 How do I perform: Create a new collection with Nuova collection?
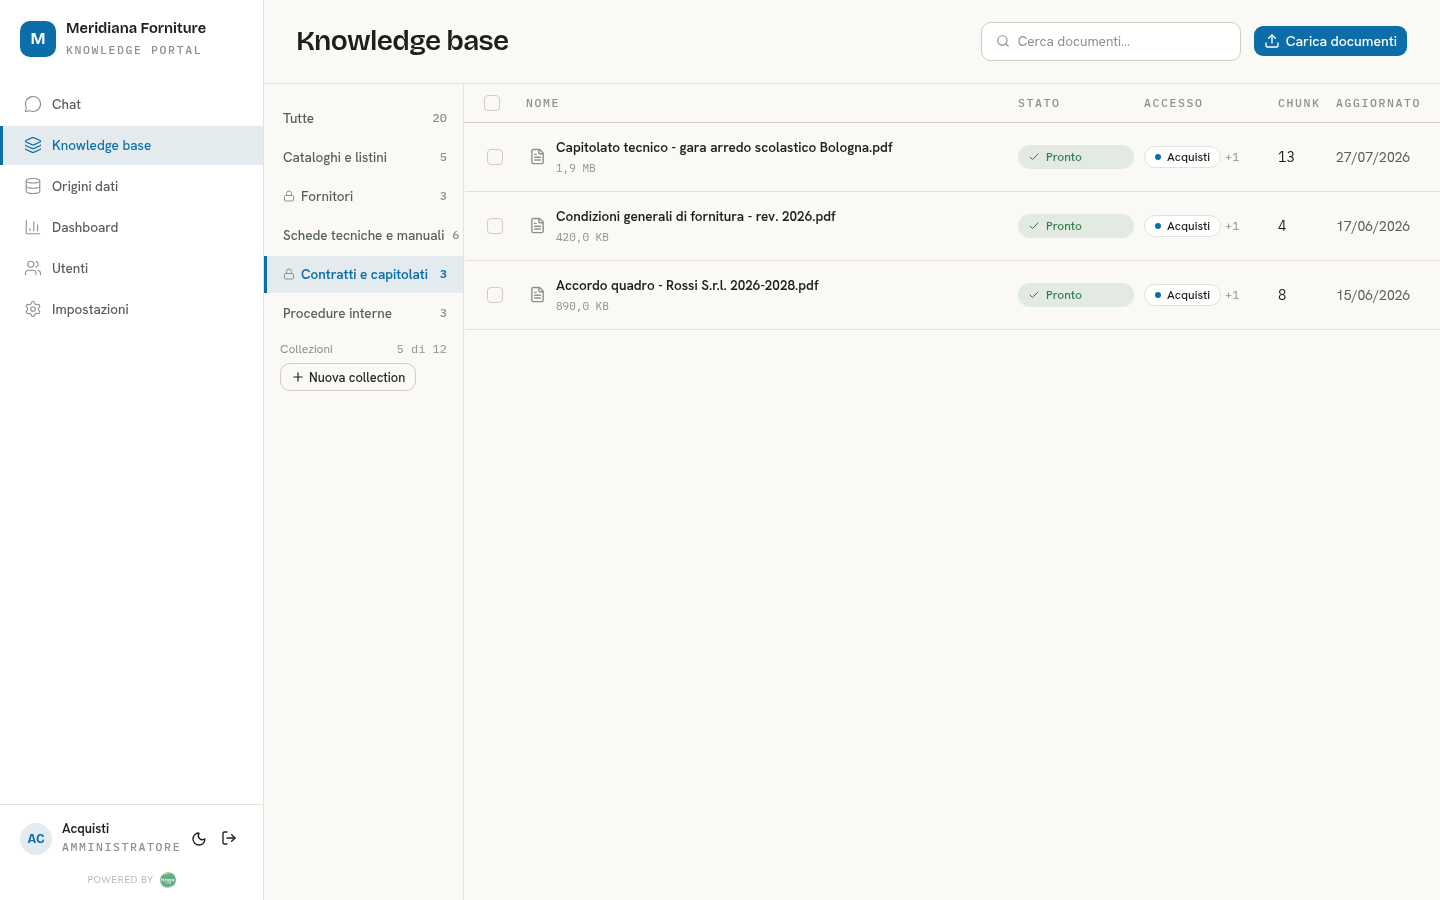[x=348, y=377]
